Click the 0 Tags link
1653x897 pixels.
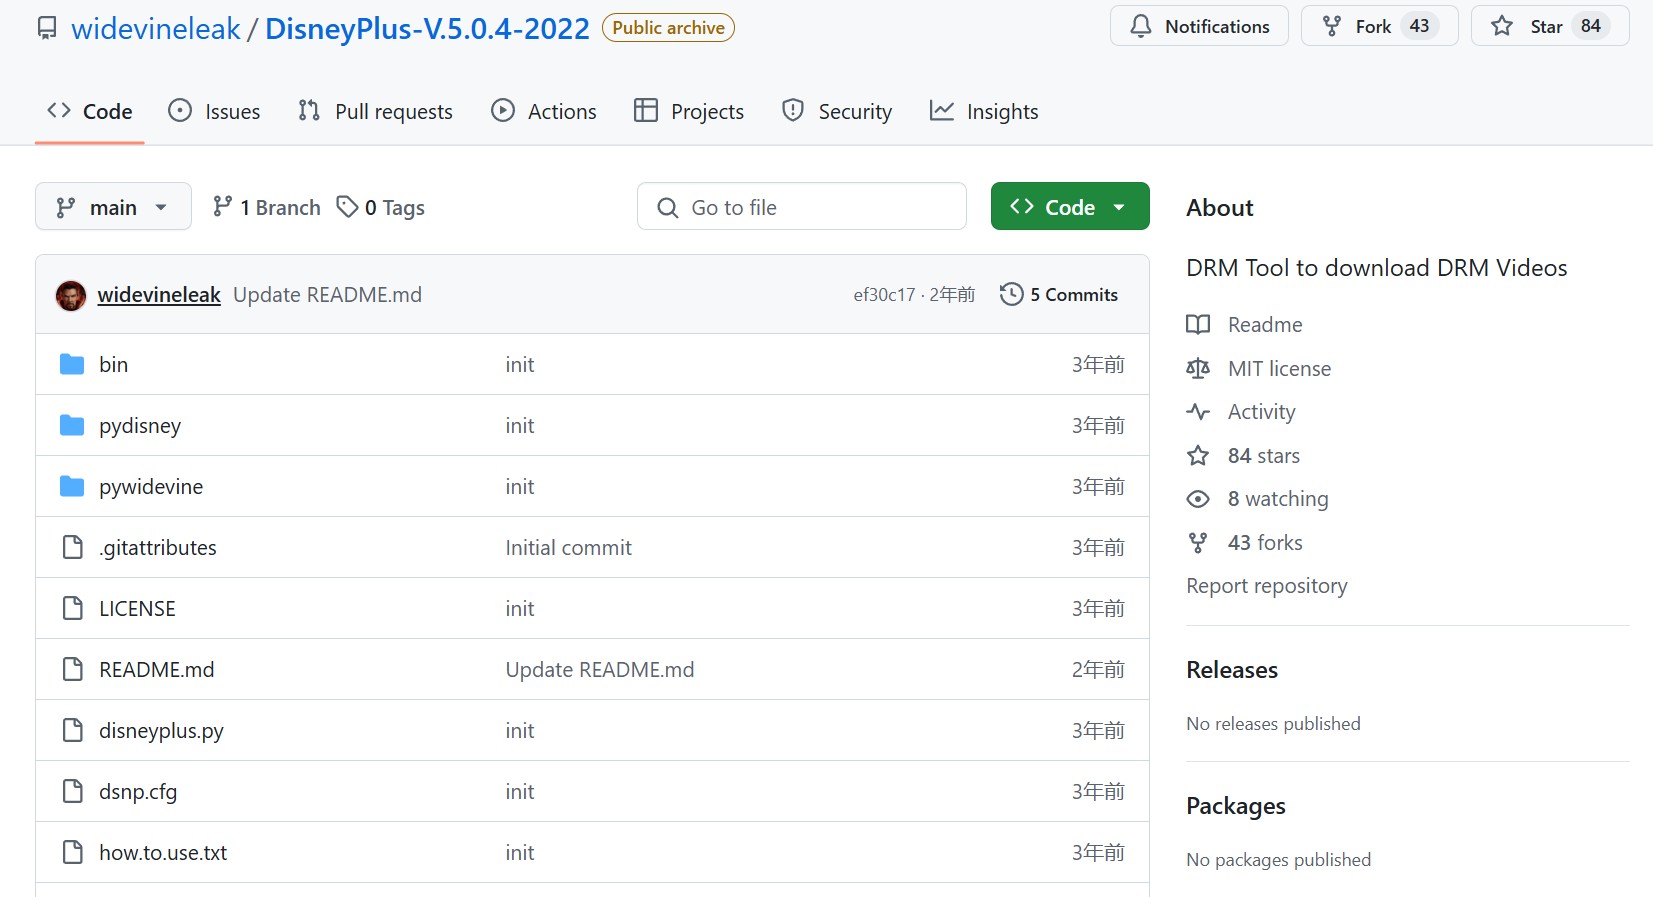381,207
